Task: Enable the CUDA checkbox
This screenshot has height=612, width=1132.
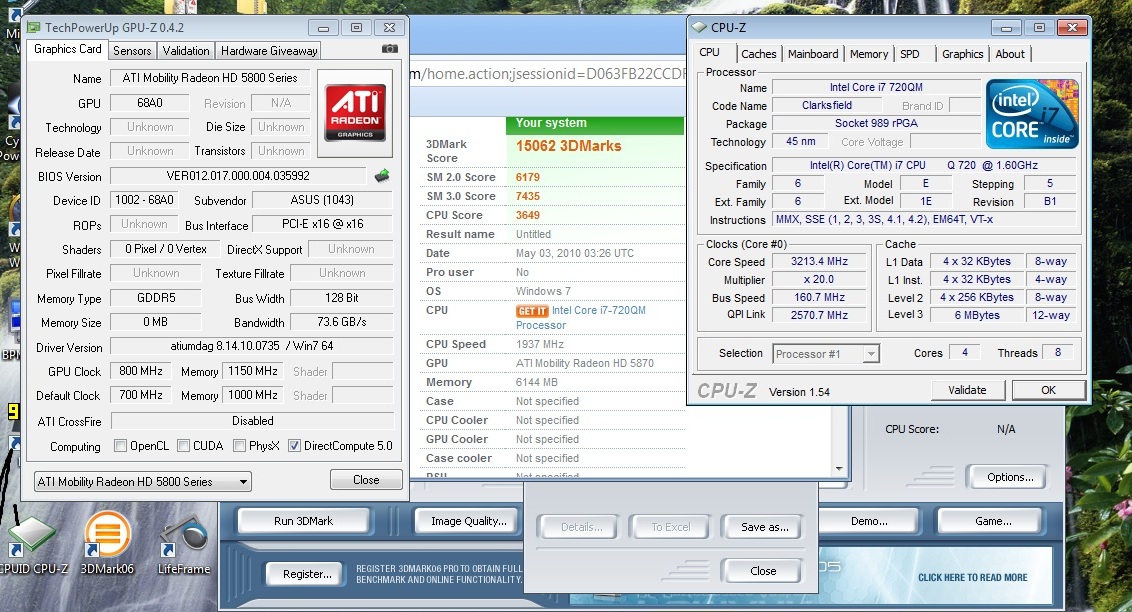Action: [183, 446]
